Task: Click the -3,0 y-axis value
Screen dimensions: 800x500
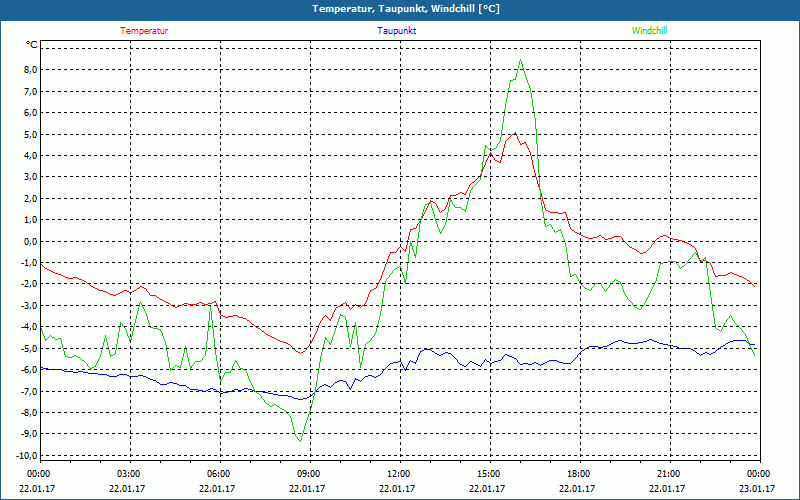Action: pyautogui.click(x=28, y=306)
